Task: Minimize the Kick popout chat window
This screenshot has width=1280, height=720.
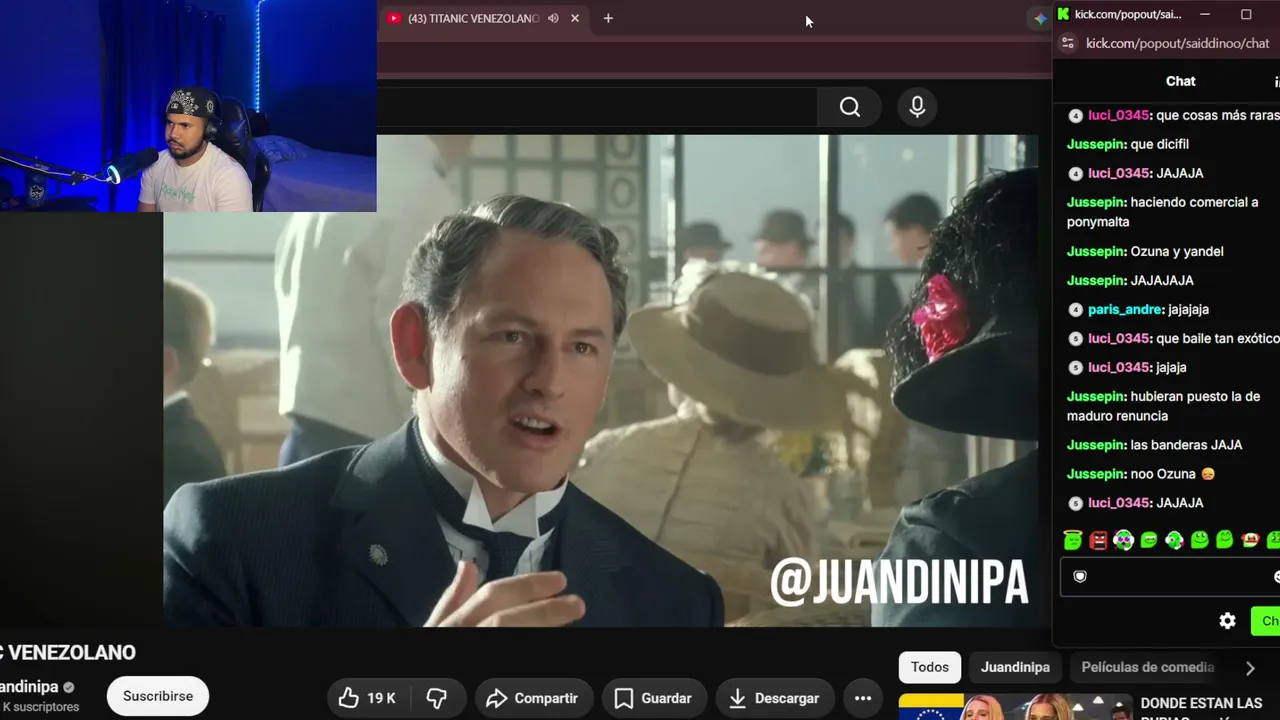Action: click(1205, 14)
